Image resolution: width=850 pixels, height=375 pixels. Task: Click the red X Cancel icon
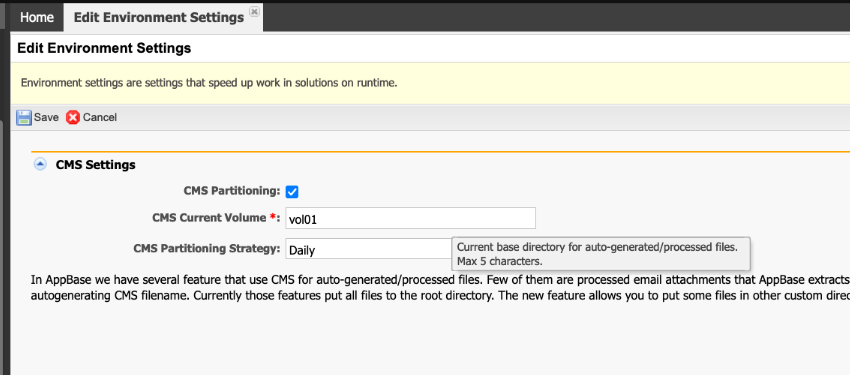pos(73,118)
